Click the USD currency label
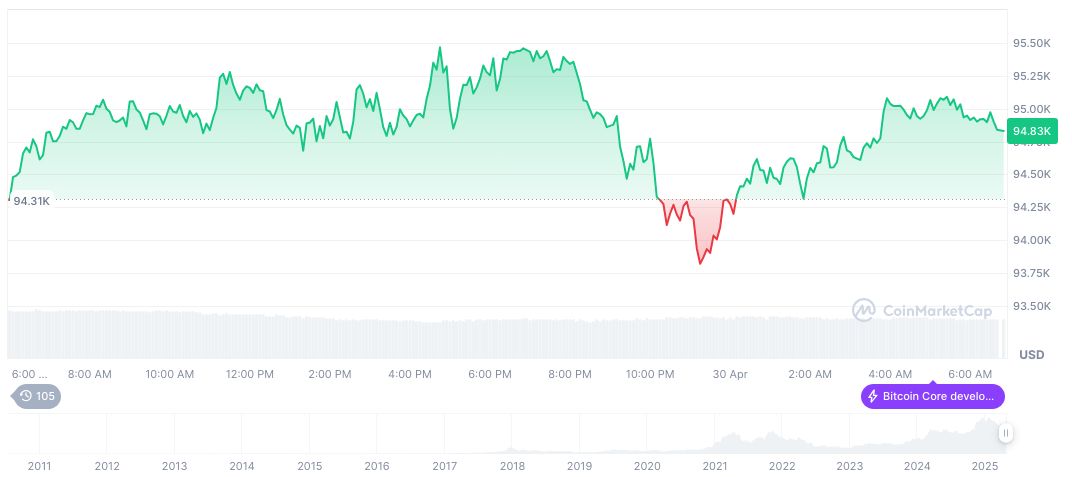The height and width of the screenshot is (477, 1072). coord(1031,355)
